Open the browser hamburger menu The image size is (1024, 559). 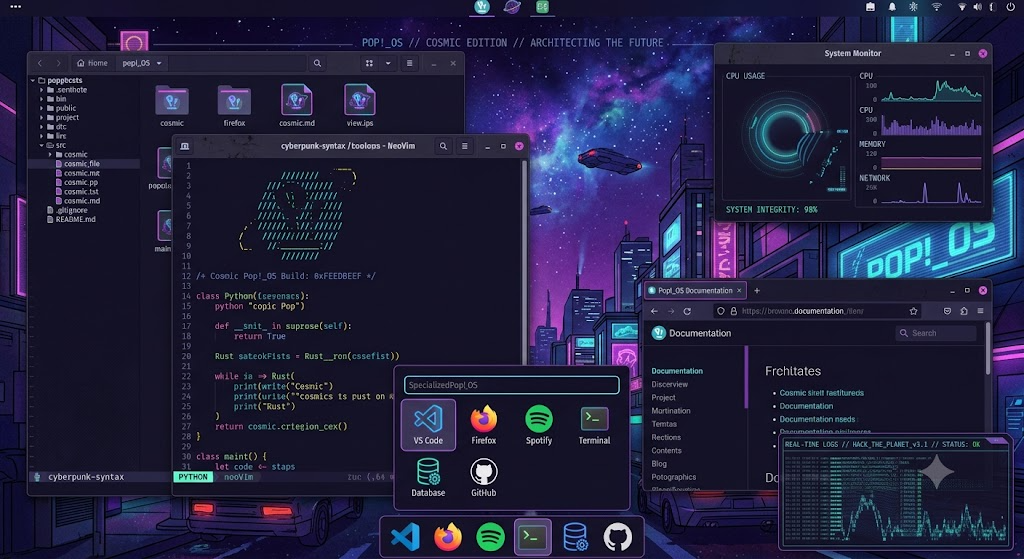[x=980, y=311]
